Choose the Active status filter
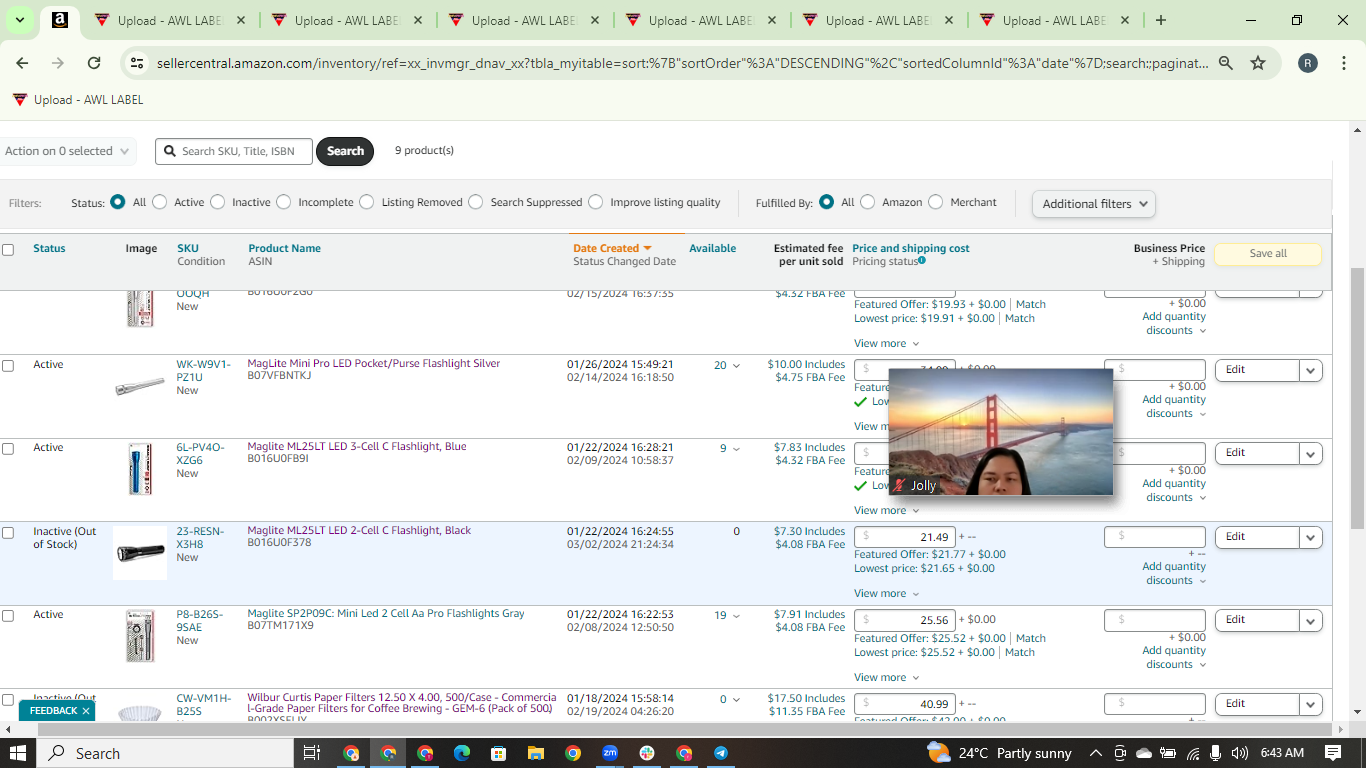1366x768 pixels. 160,202
